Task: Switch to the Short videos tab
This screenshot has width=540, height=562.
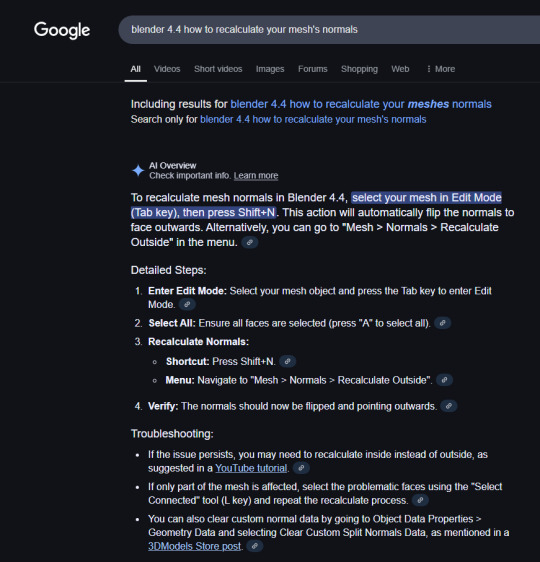Action: pos(218,69)
